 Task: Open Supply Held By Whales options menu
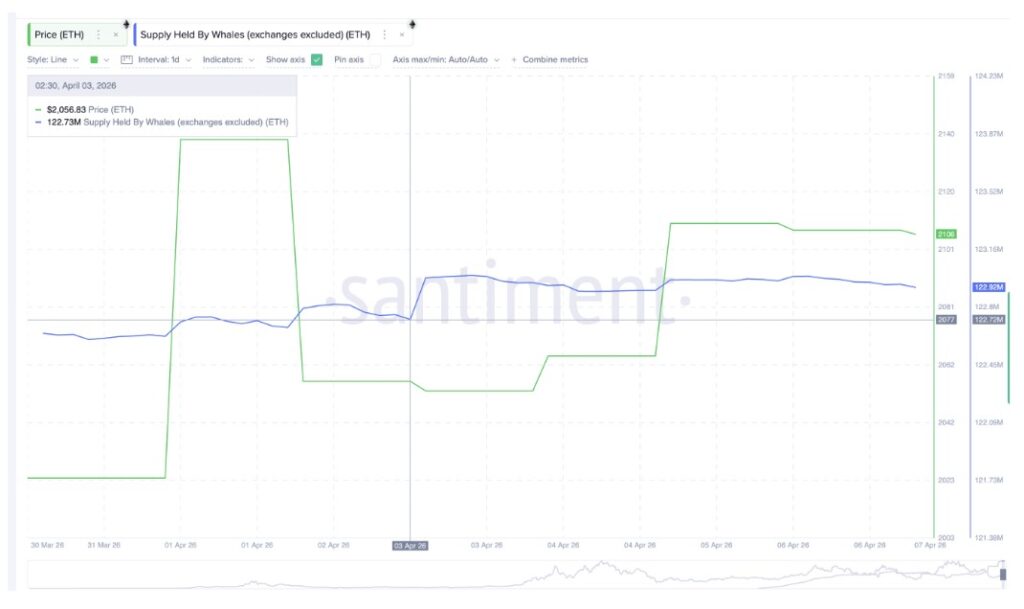(x=385, y=35)
